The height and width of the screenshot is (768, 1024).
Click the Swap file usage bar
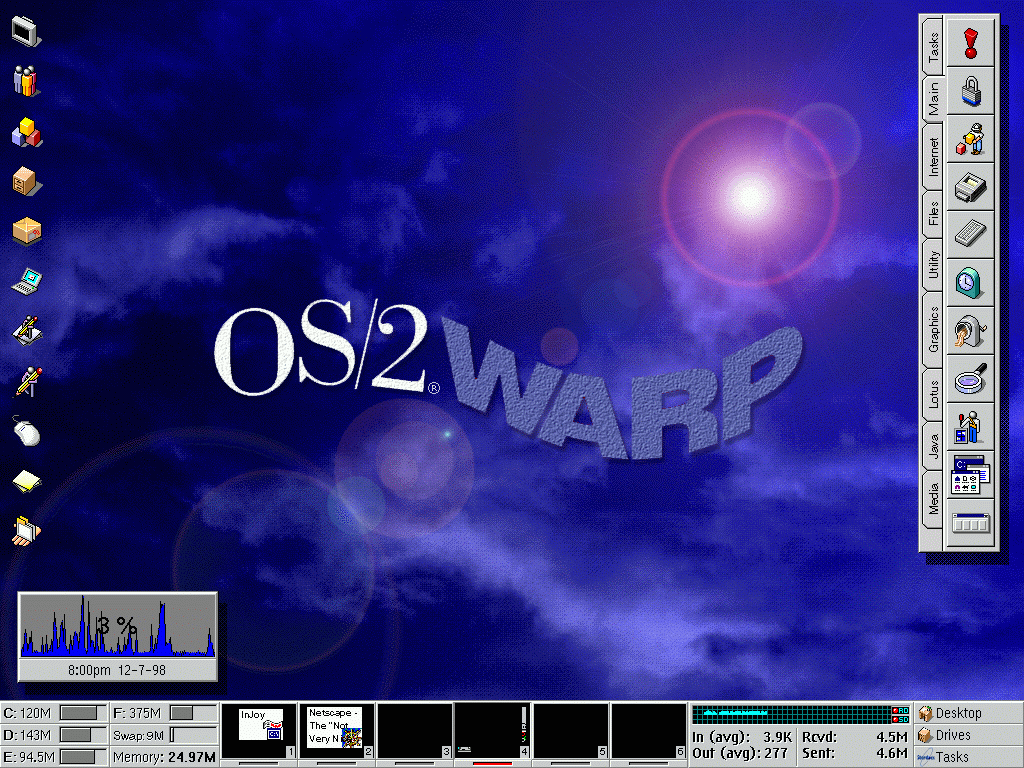point(193,735)
